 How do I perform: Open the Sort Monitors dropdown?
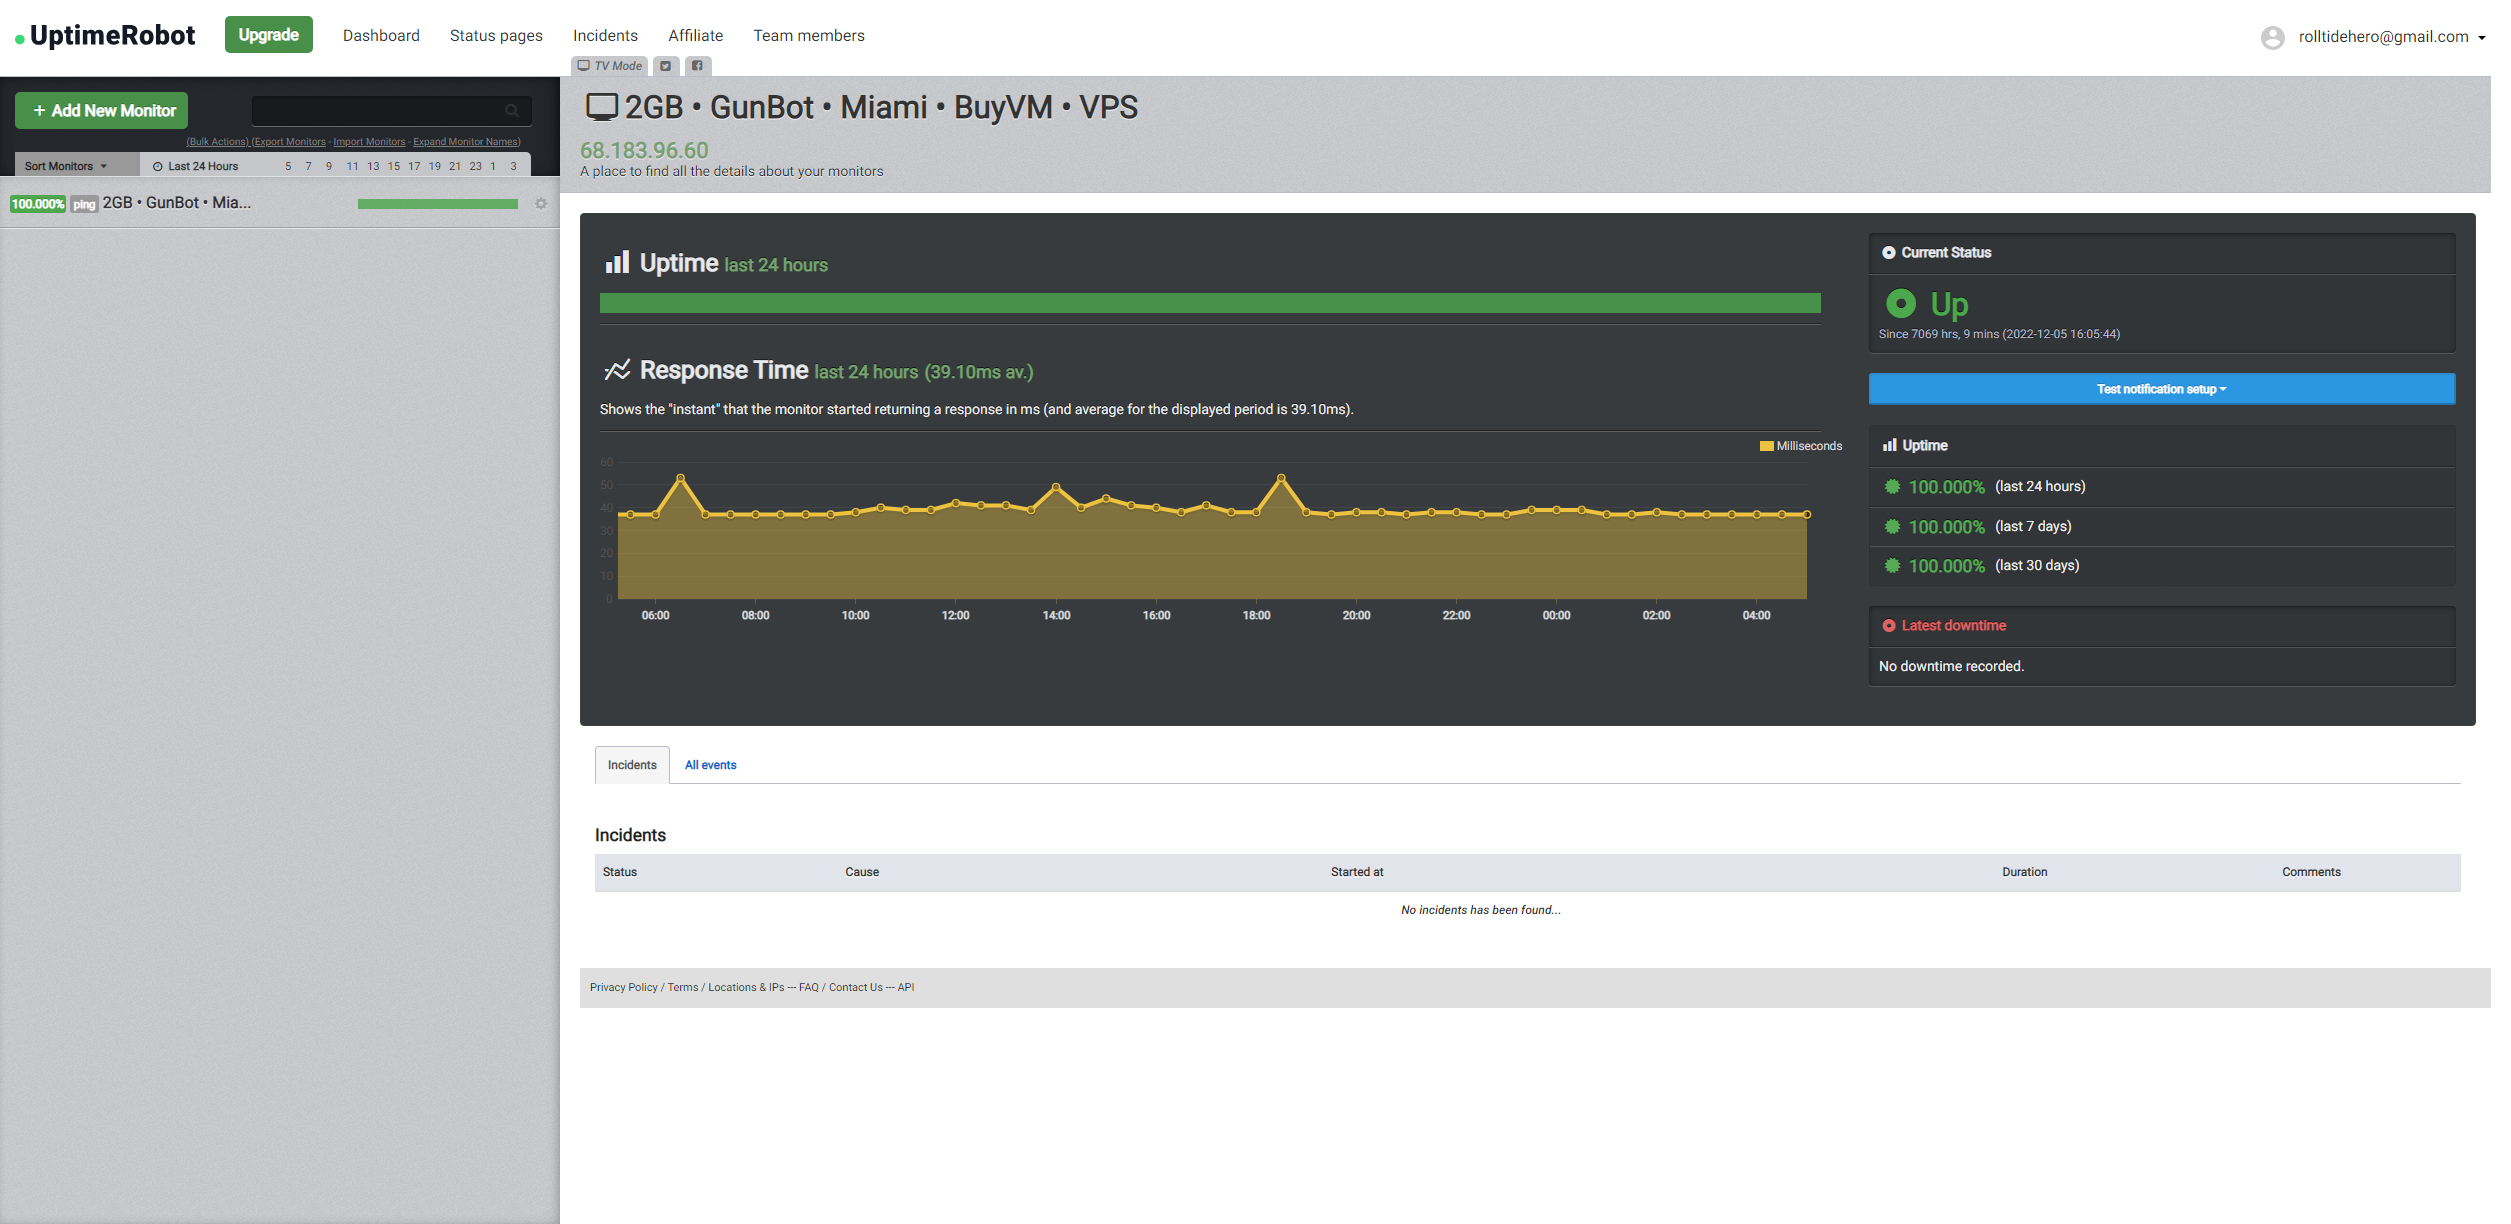pos(66,166)
